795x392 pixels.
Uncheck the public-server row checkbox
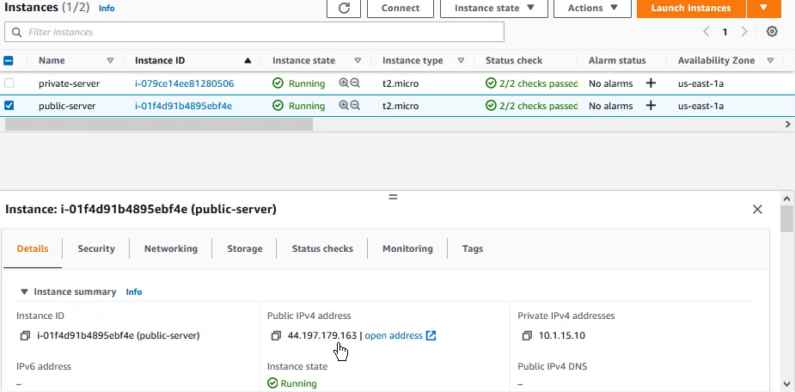click(x=9, y=105)
